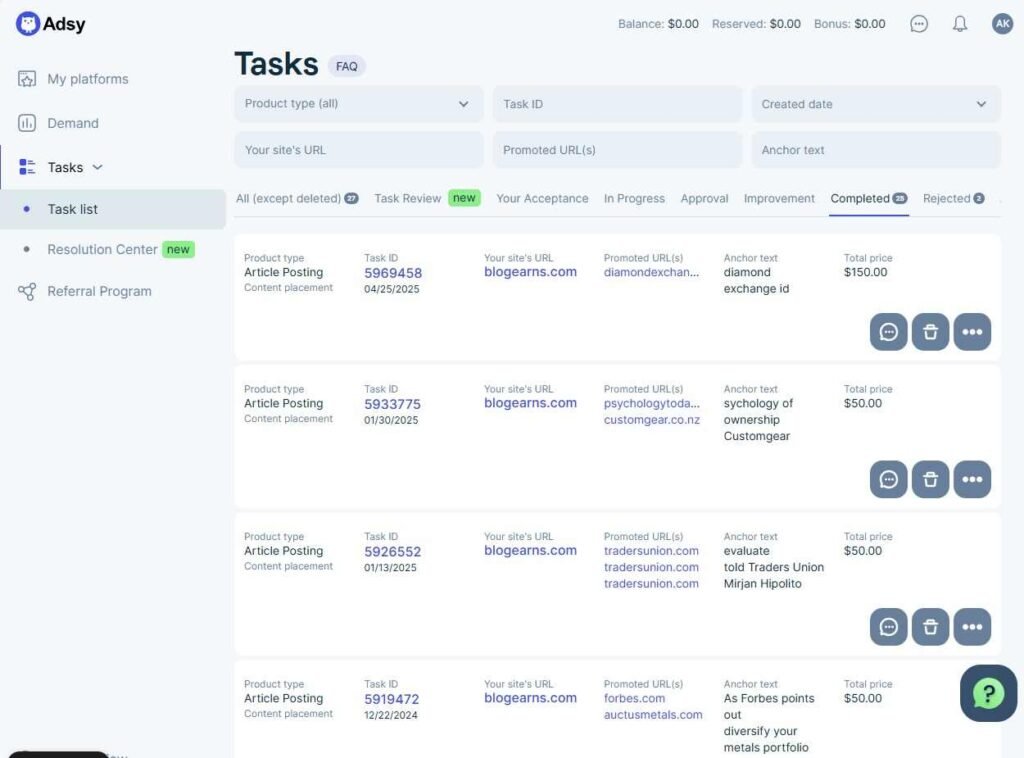
Task: Go to My platforms
Action: pos(88,79)
